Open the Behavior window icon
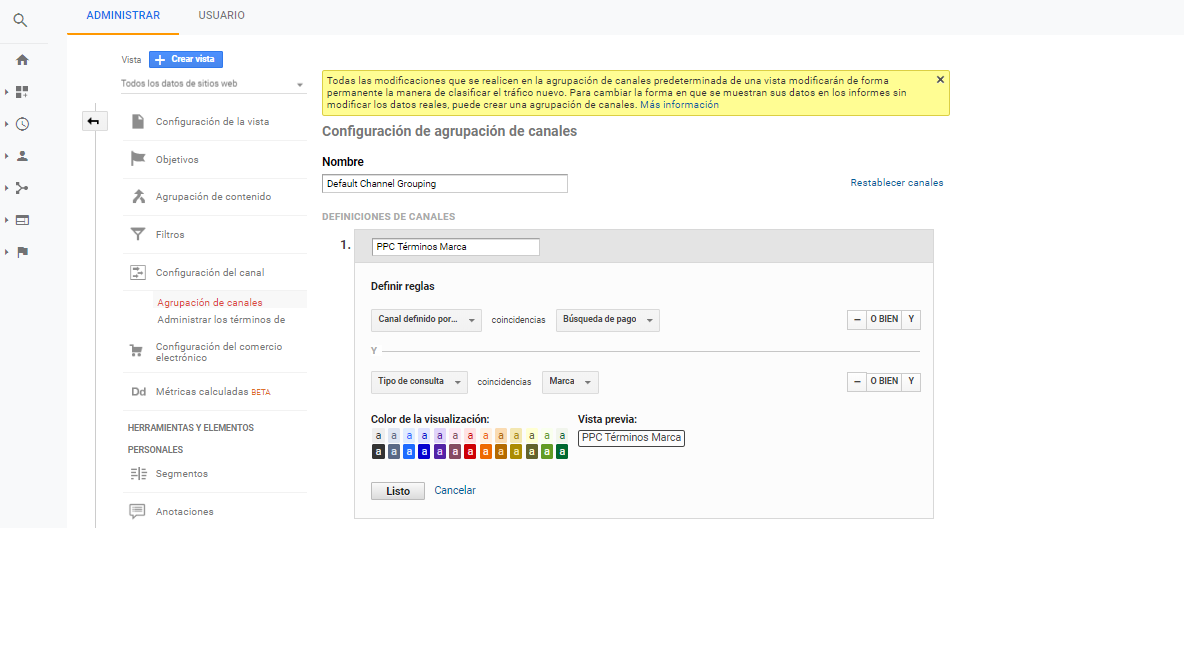This screenshot has width=1184, height=648. [x=22, y=220]
